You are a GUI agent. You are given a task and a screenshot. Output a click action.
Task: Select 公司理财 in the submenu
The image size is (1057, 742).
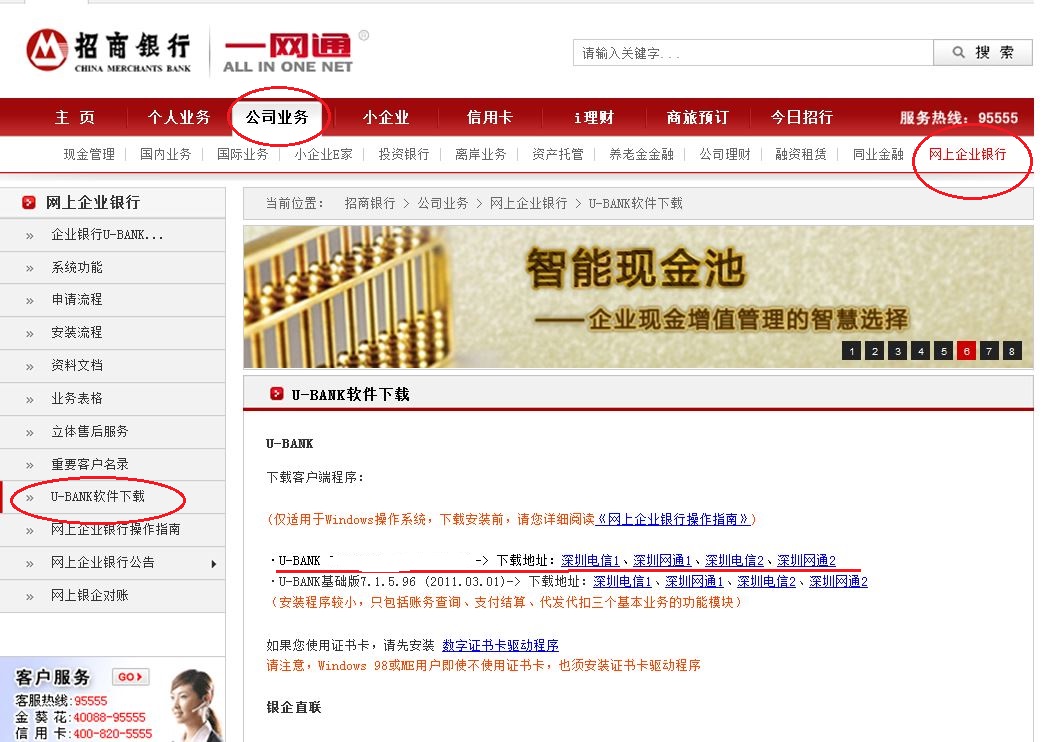[x=725, y=154]
